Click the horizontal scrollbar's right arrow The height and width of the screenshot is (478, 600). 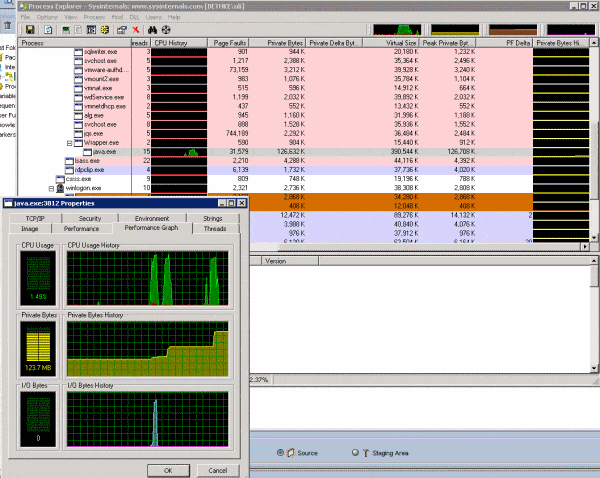(585, 247)
